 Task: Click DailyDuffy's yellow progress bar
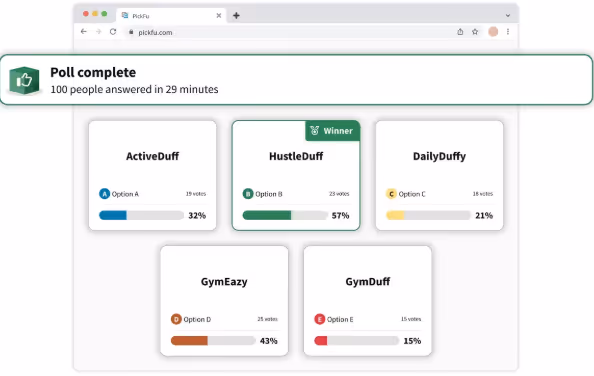(428, 215)
